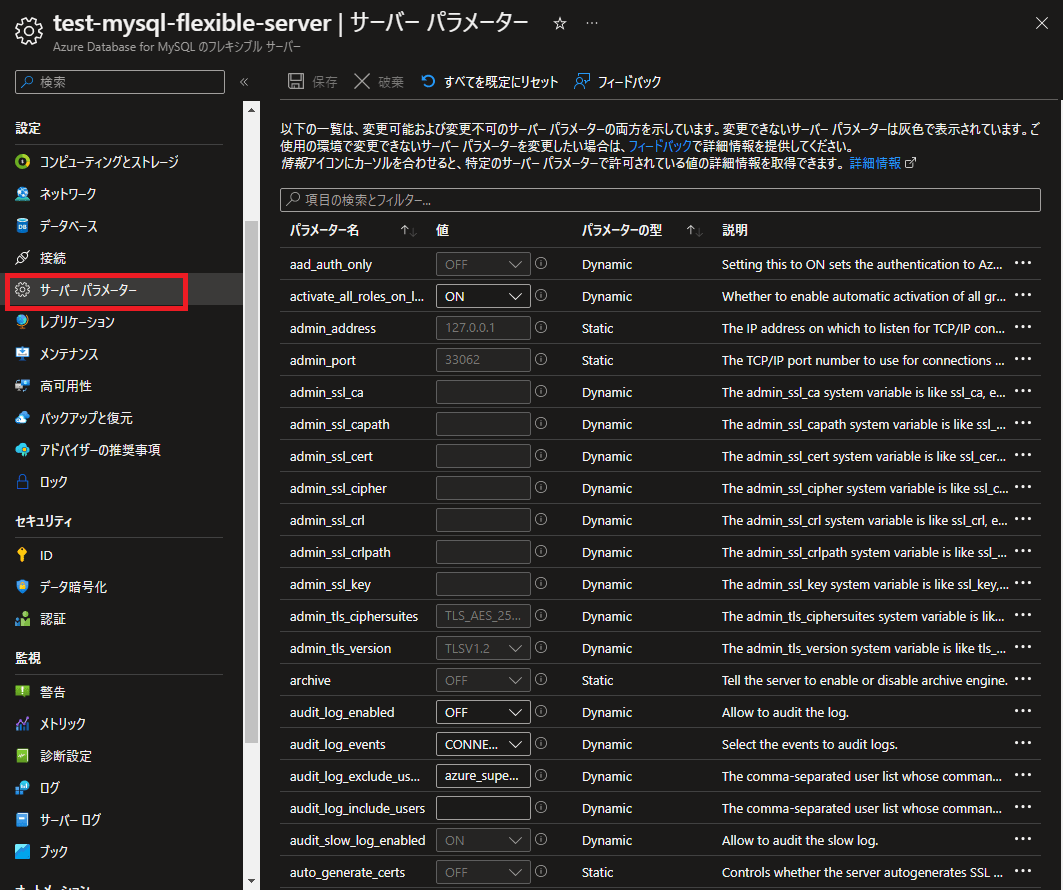This screenshot has height=890, width=1063.
Task: Click the バックアップと復元 cloud icon
Action: [22, 418]
